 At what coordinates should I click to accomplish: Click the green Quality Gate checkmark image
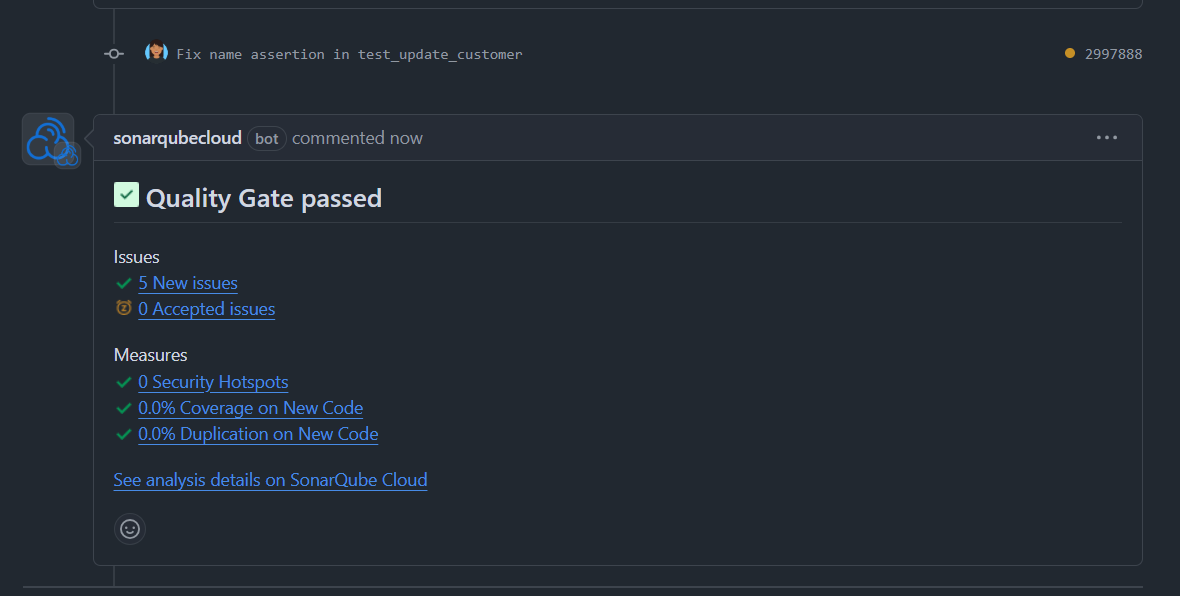click(126, 194)
